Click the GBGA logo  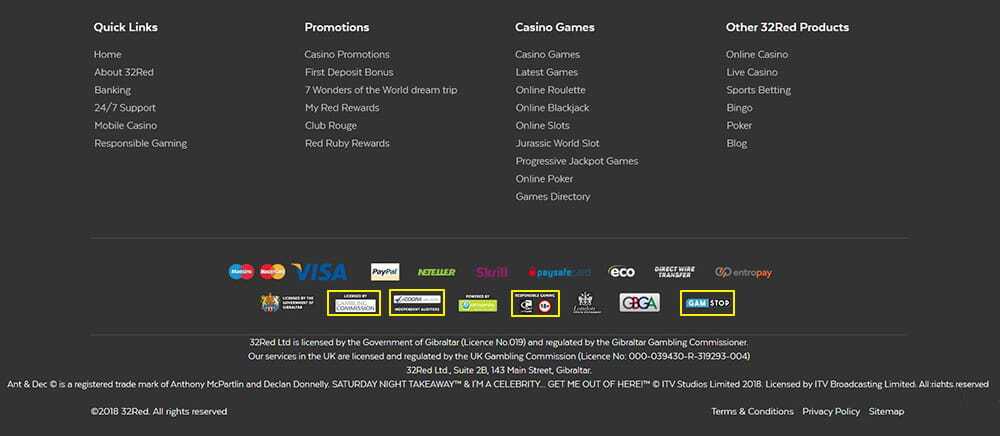[x=639, y=303]
